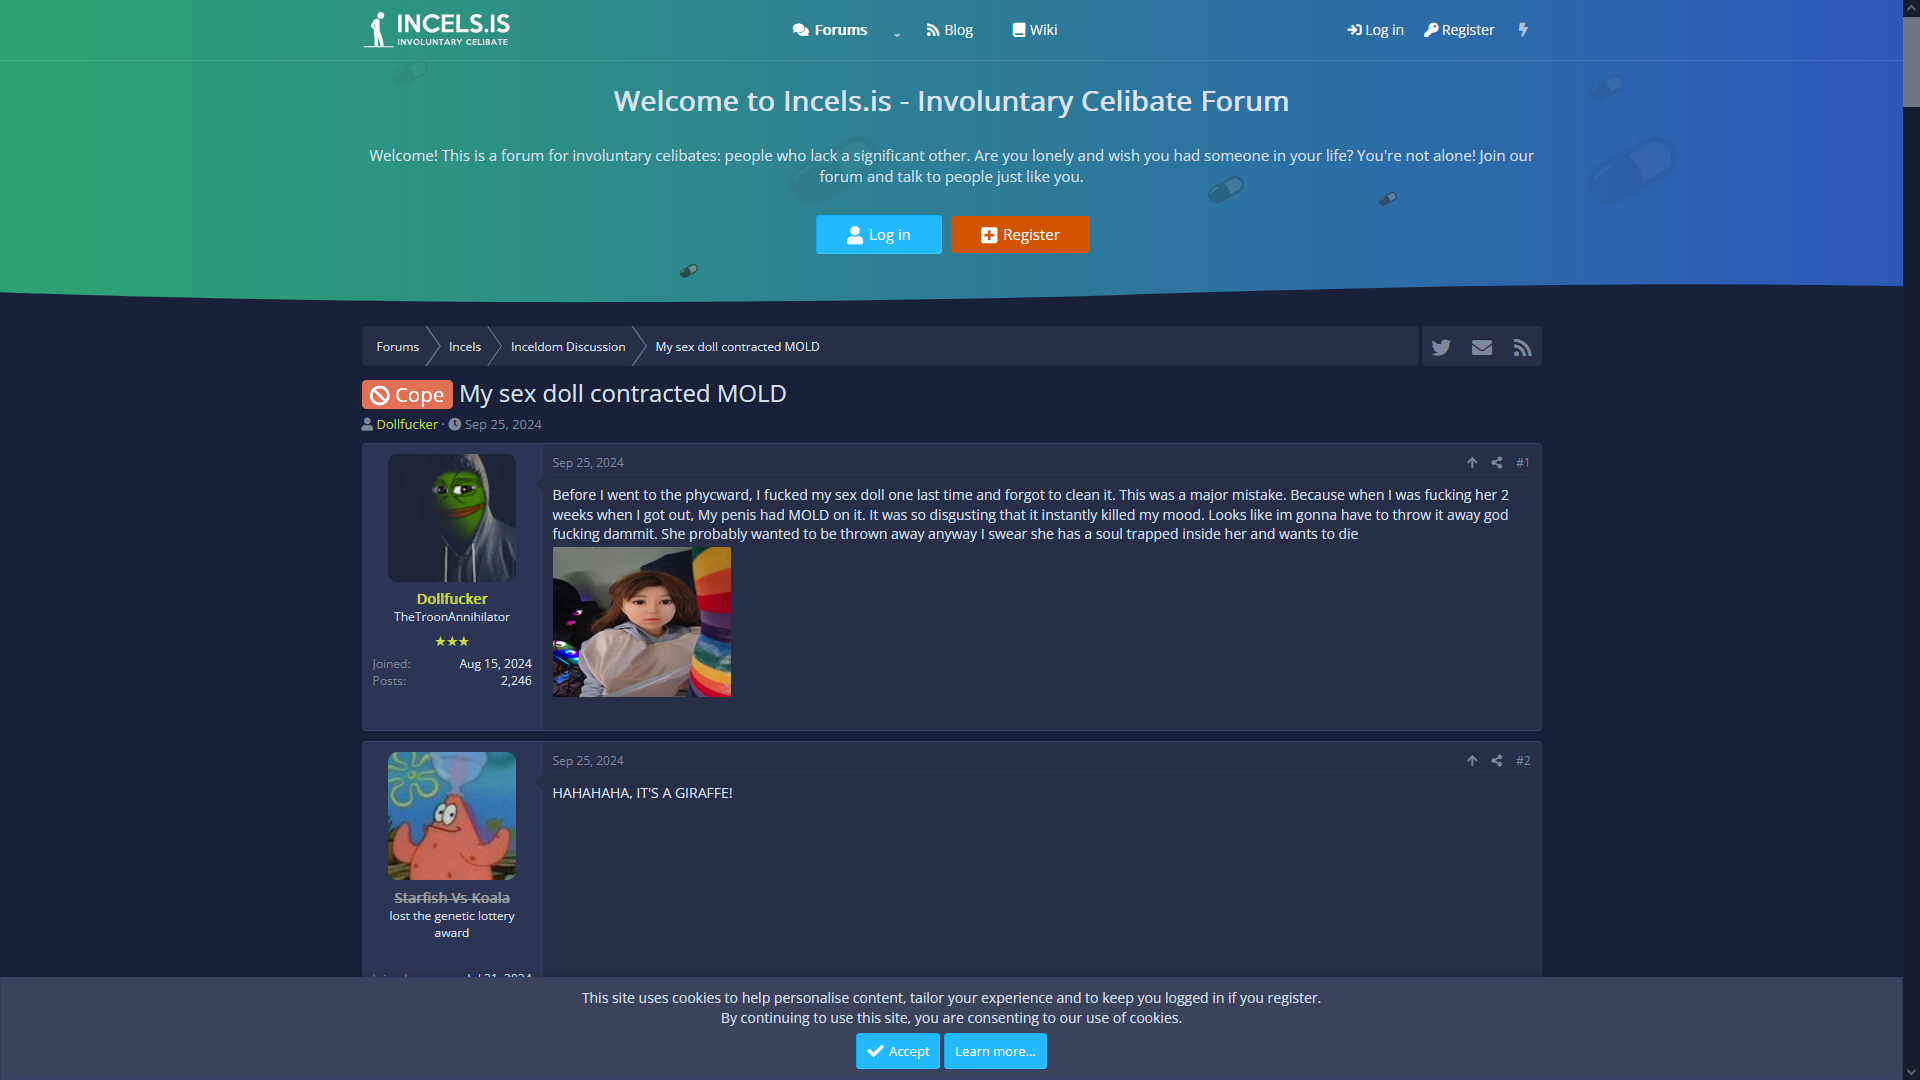Select the Cope thread prefix tag
The height and width of the screenshot is (1080, 1920).
click(x=407, y=395)
